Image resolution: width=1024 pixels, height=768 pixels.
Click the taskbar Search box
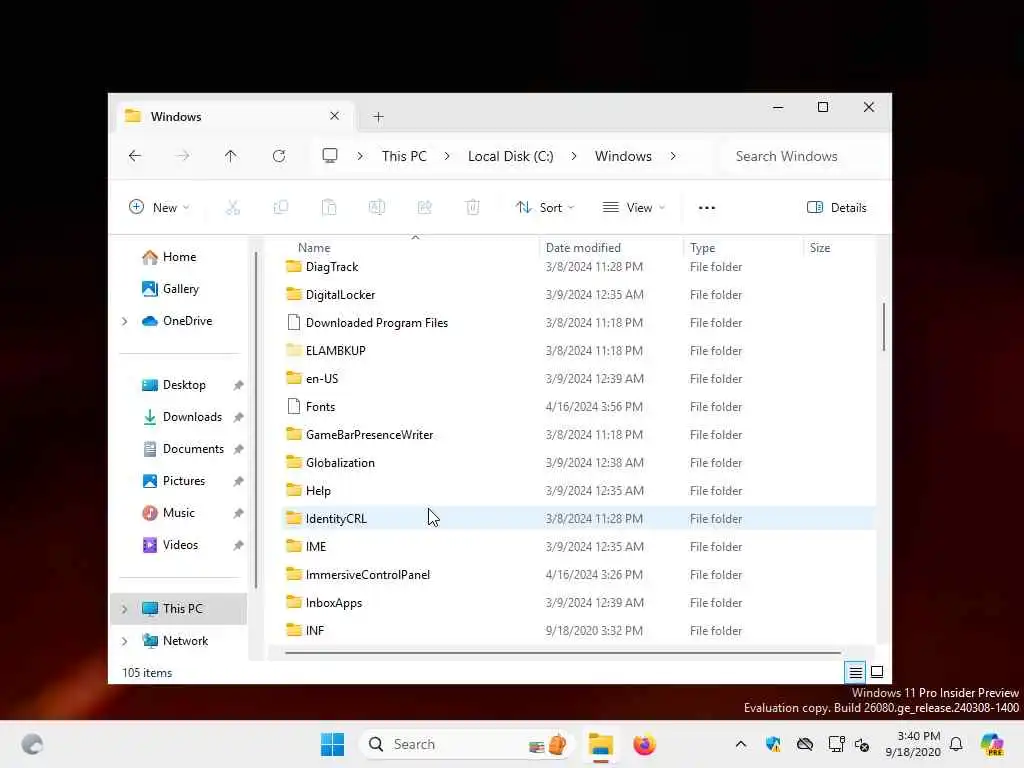[466, 744]
